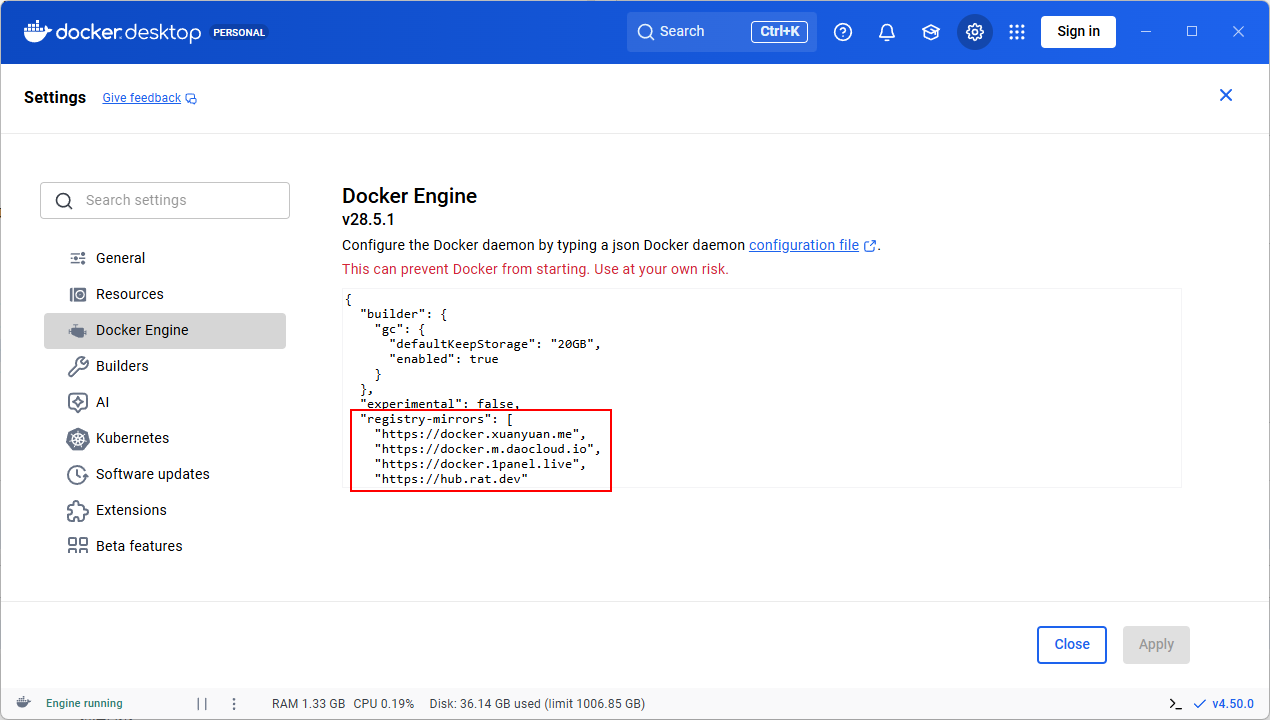Click the "builder" key line in JSON
The height and width of the screenshot is (720, 1270).
pos(403,314)
